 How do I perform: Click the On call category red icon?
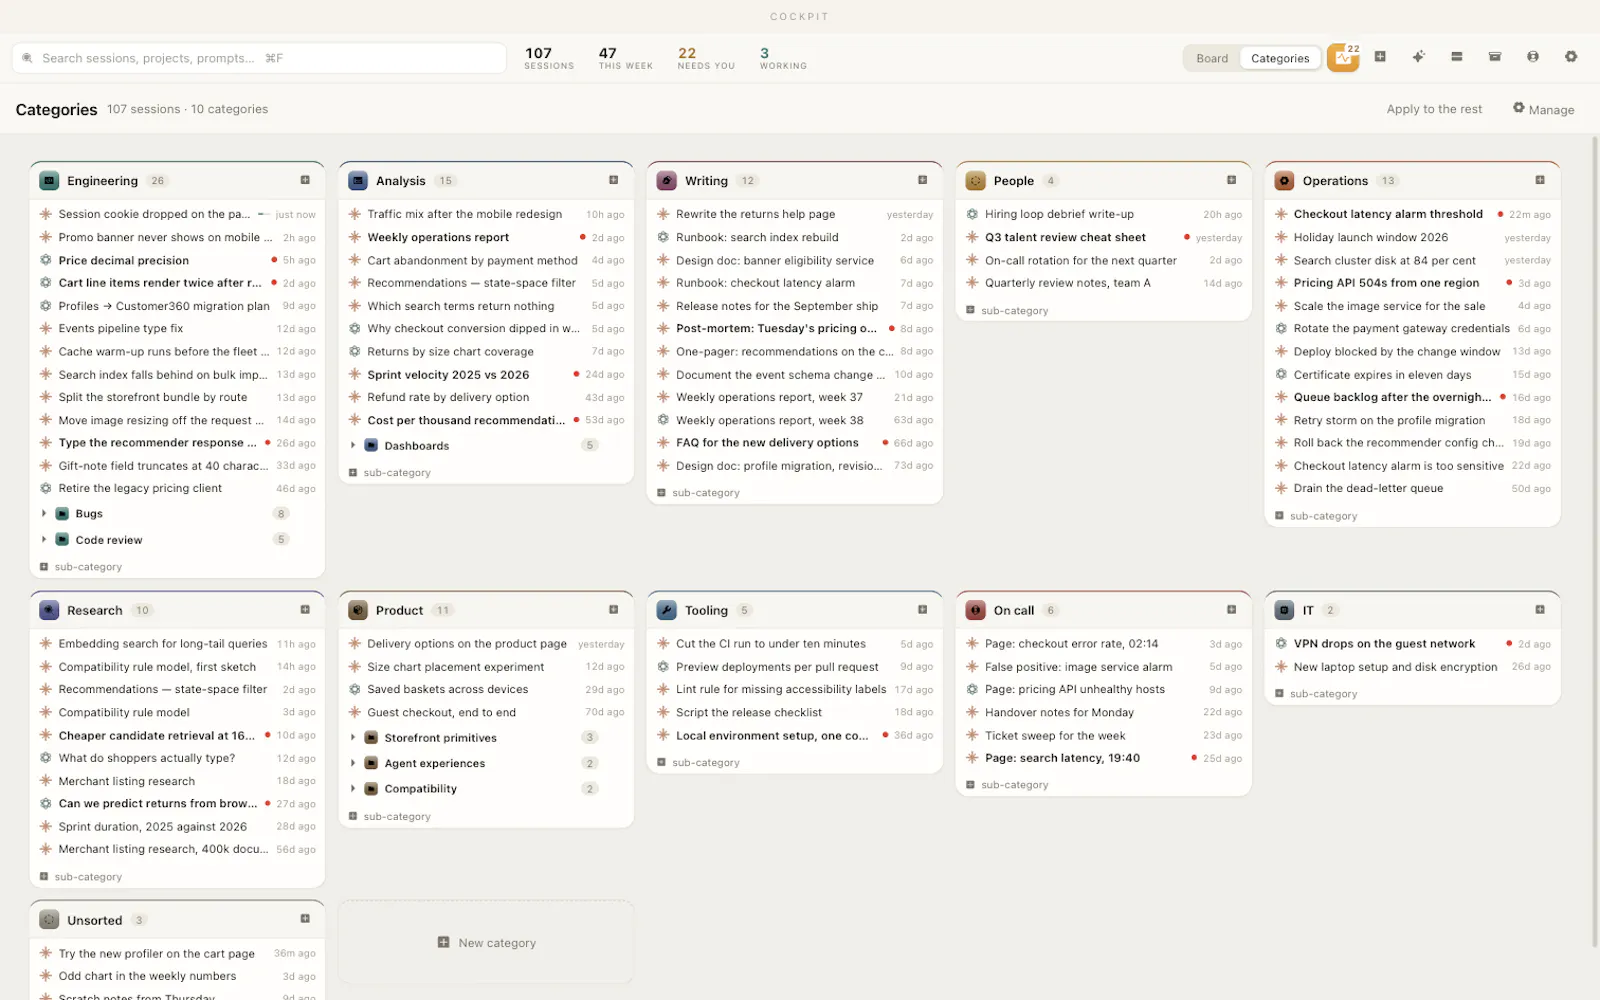click(x=976, y=610)
